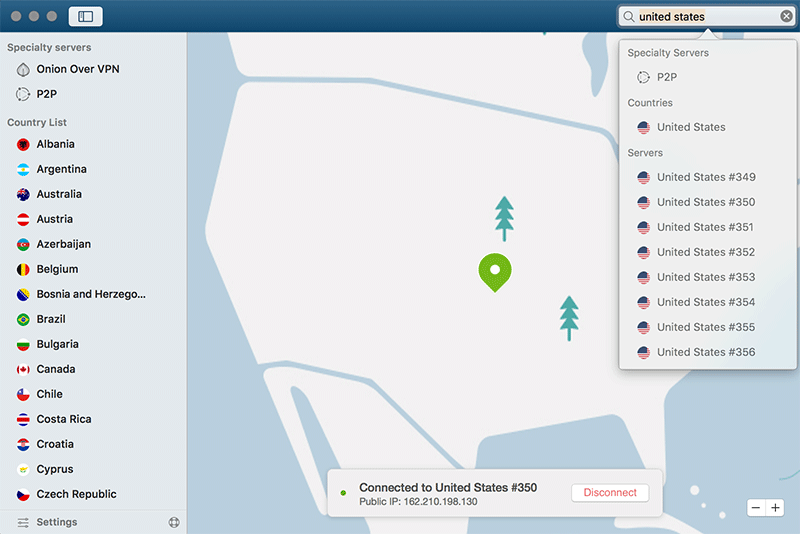
Task: Click the Costa Rica flag icon
Action: point(23,419)
